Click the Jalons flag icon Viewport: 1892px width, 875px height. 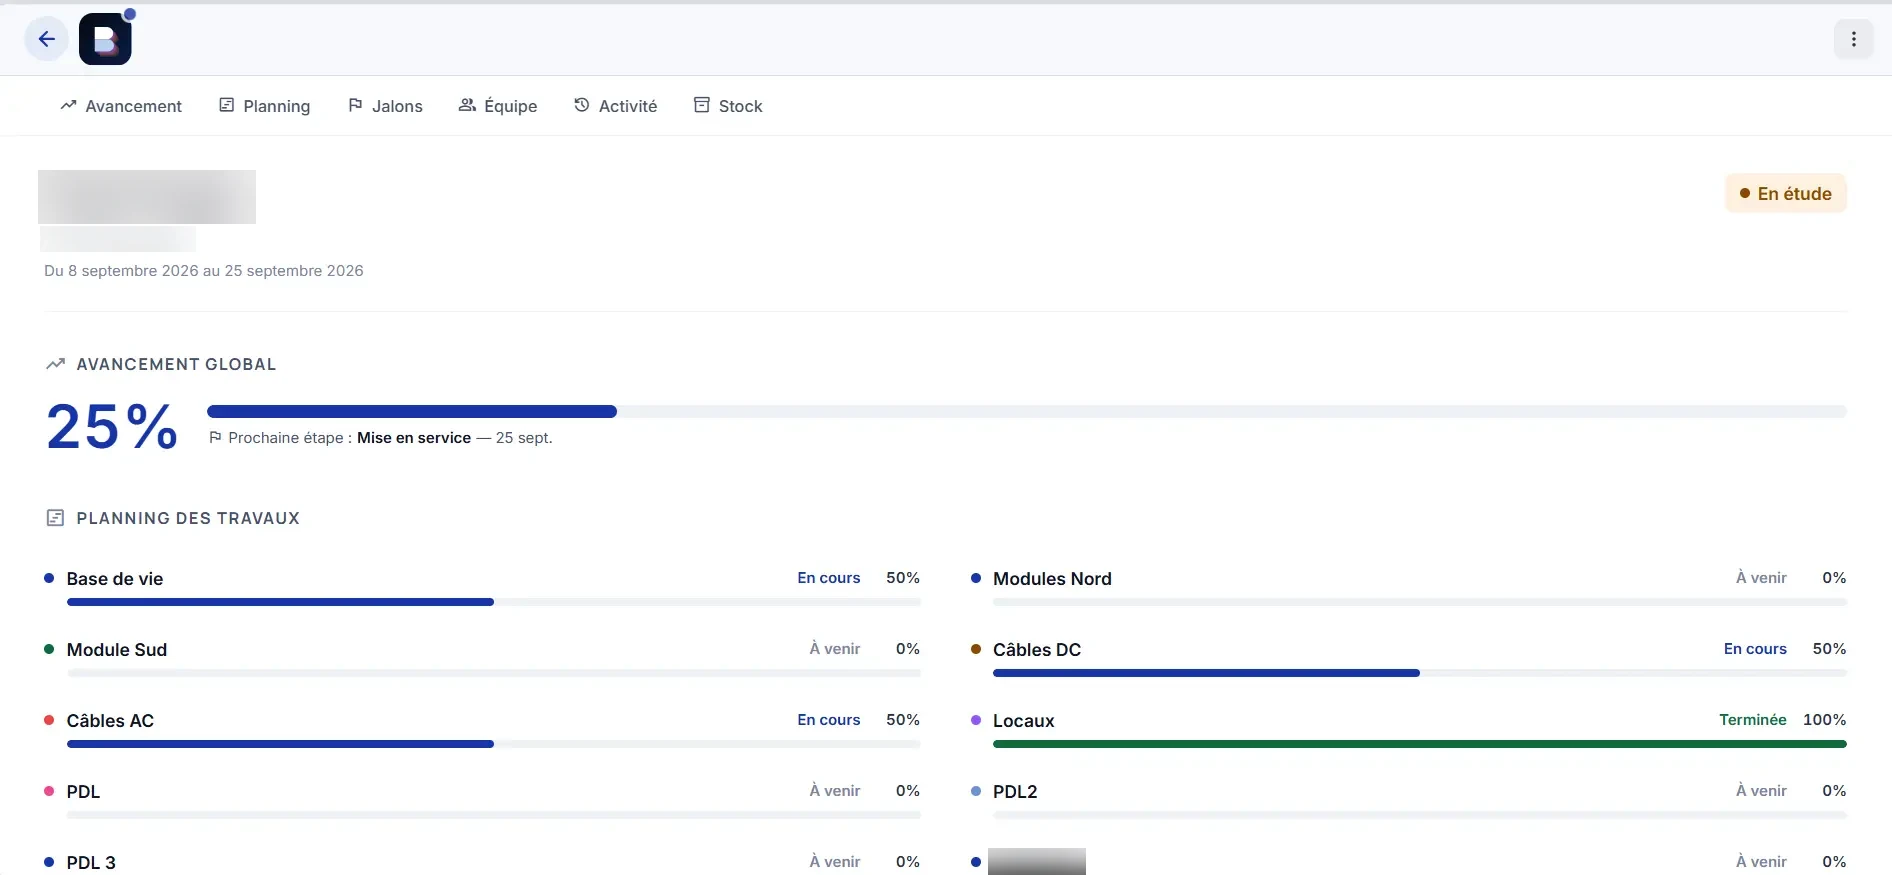click(x=355, y=105)
